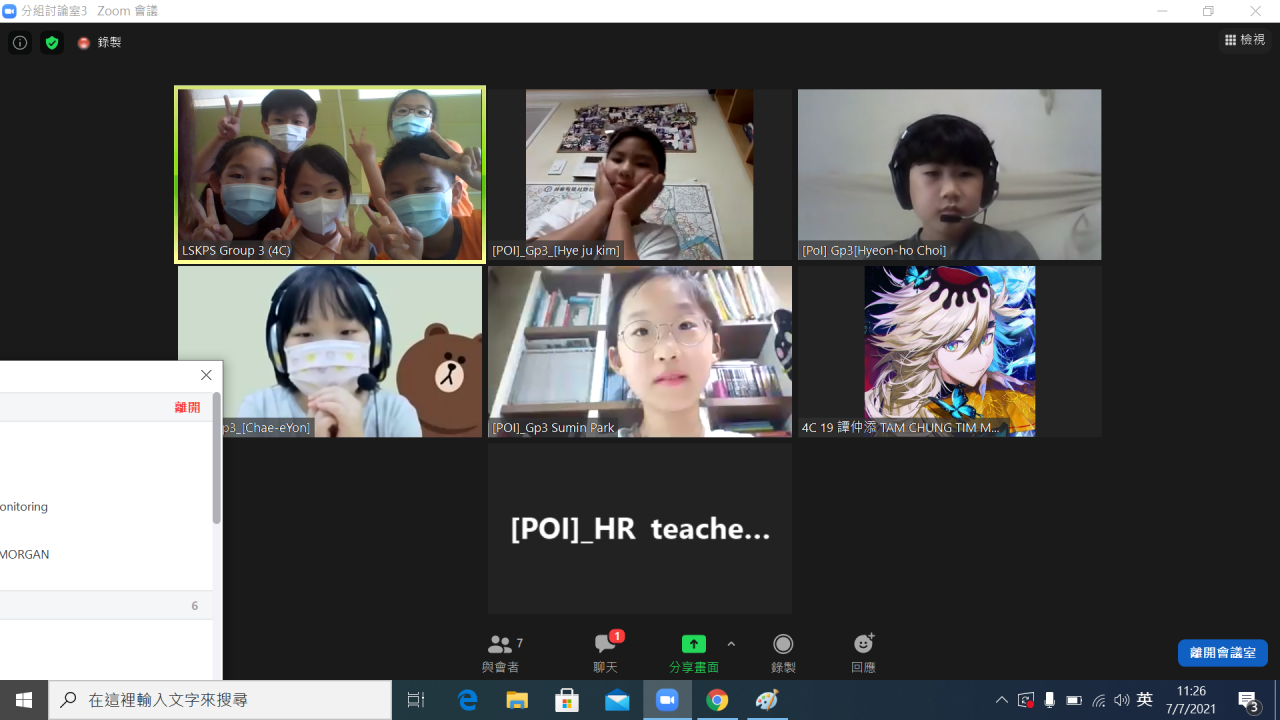
Task: Select the HR teacher video tile
Action: tap(640, 528)
